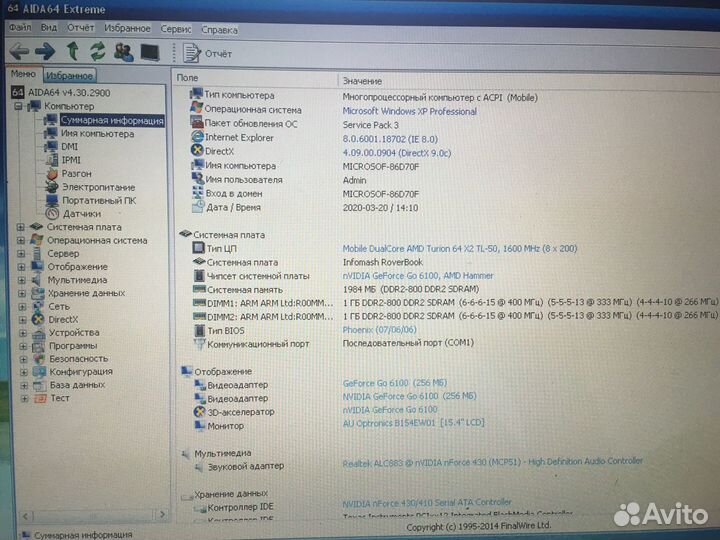Viewport: 720px width, 540px height.
Task: Click the black monitor icon in toolbar
Action: click(x=150, y=52)
